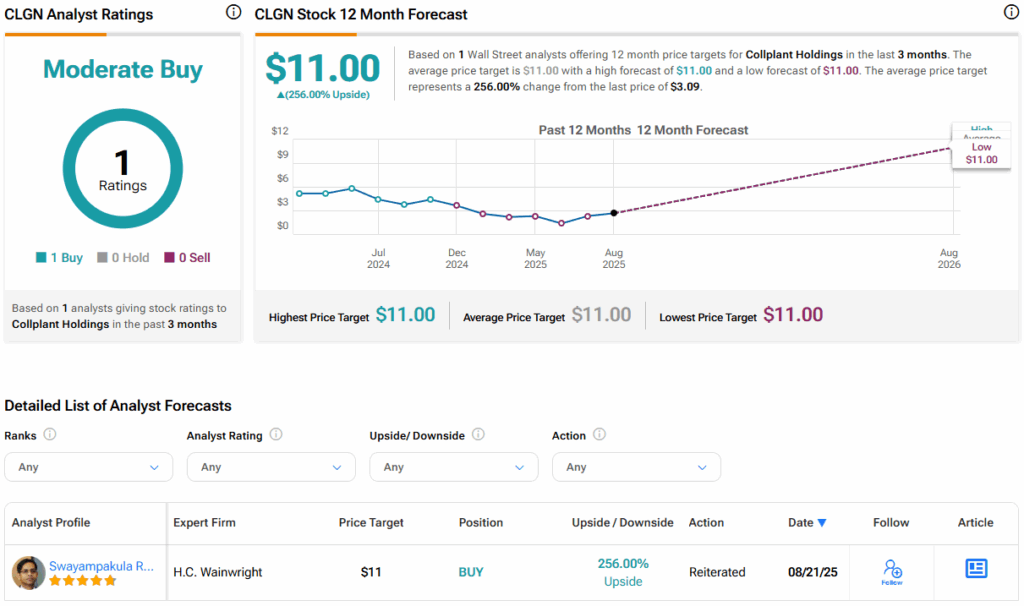
Task: Click the analyst's profile photo
Action: pos(28,573)
